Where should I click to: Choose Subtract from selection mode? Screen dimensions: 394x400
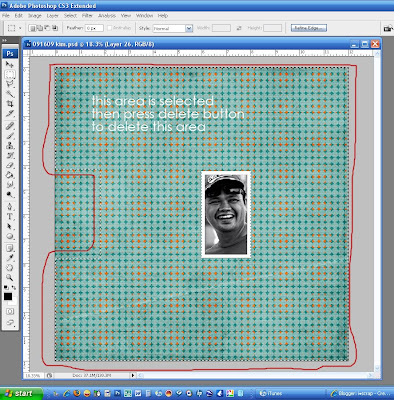point(47,28)
